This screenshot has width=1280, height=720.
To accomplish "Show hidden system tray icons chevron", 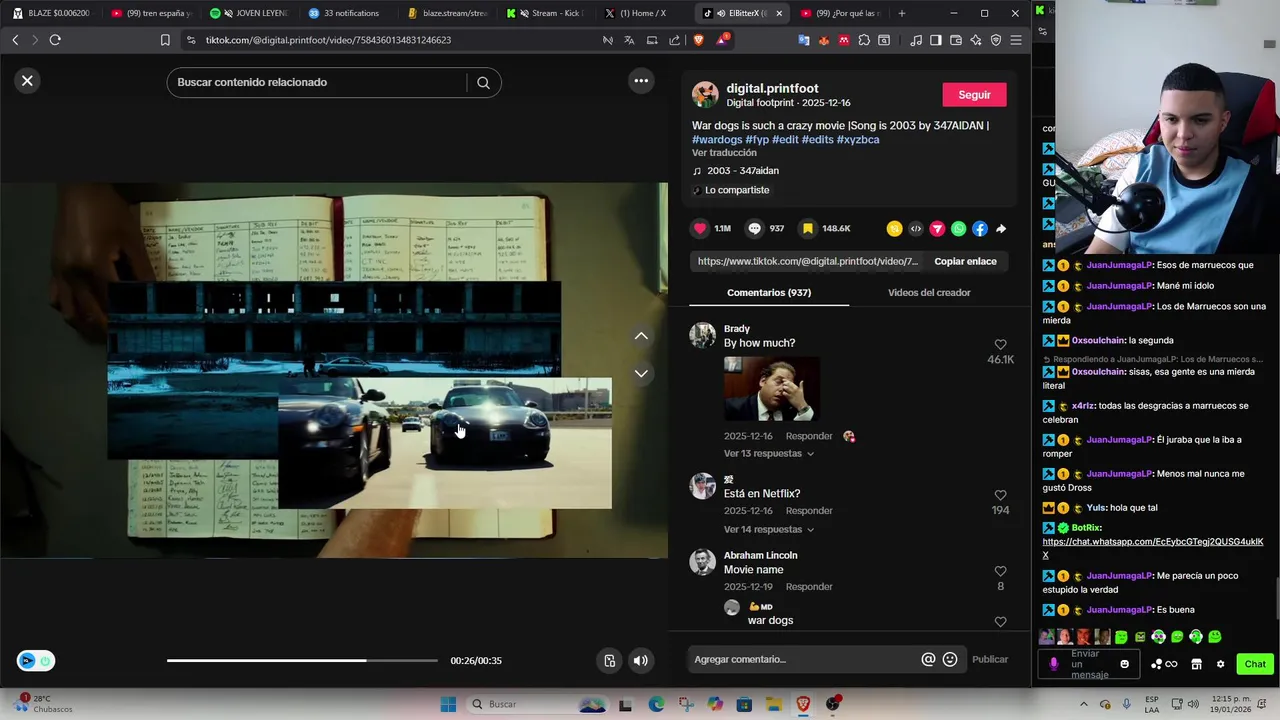I will coord(1083,704).
